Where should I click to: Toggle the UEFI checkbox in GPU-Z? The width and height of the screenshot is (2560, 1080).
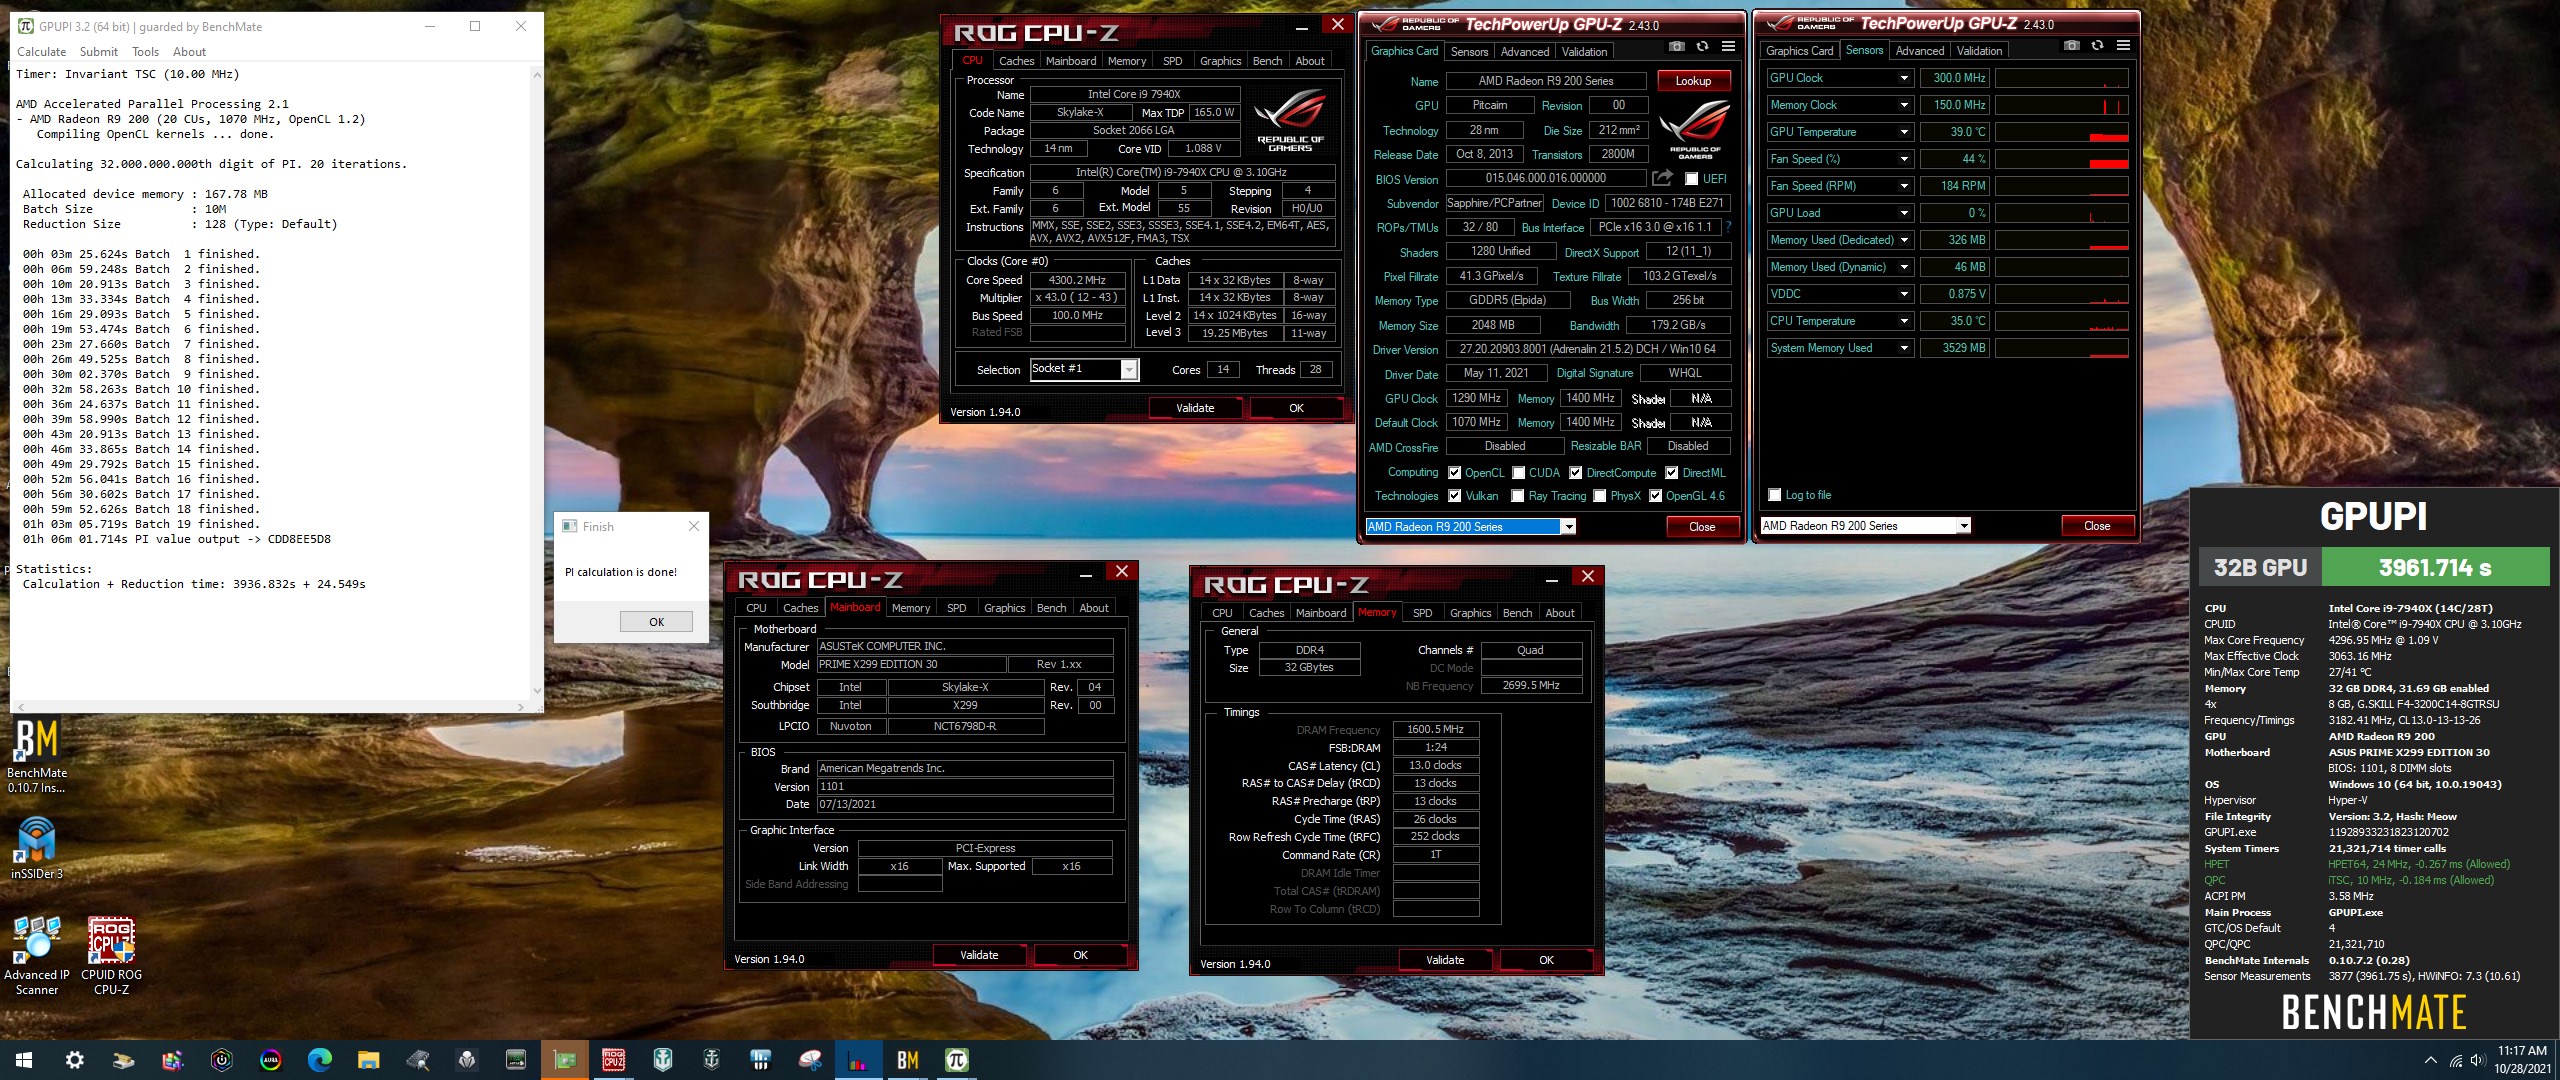pyautogui.click(x=1691, y=179)
